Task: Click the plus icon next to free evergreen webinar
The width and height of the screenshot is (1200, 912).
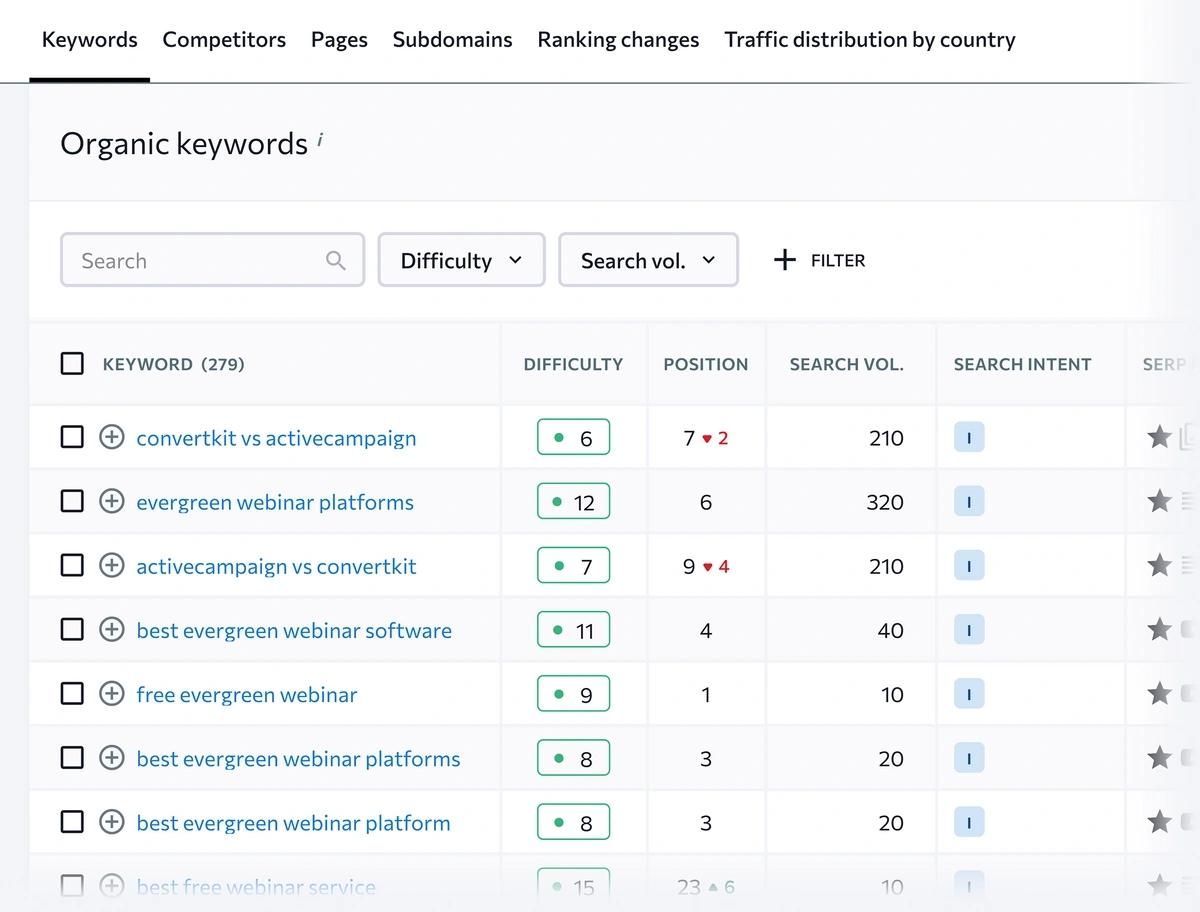Action: click(x=112, y=694)
